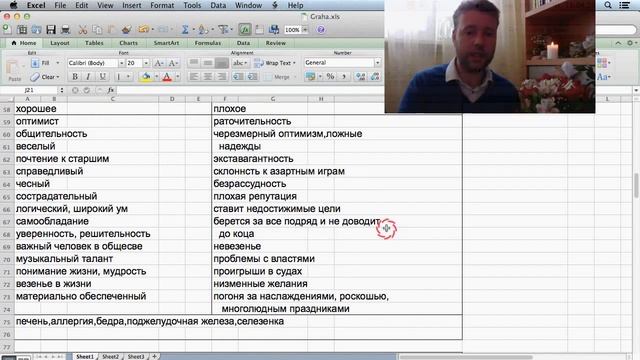Switch to the Sheet2 worksheet tab
Viewport: 640px width, 360px height.
pos(110,356)
